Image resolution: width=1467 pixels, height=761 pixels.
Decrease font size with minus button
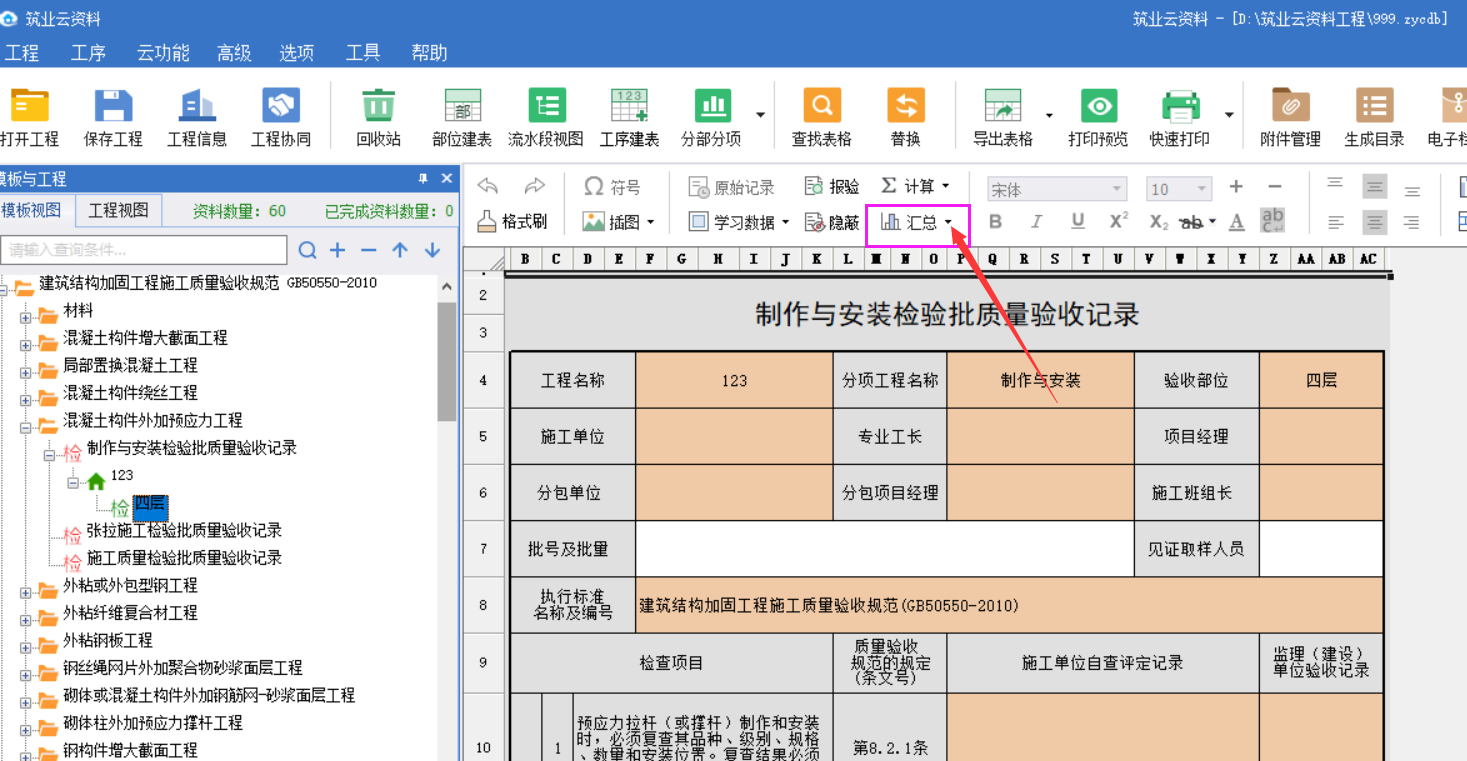[1275, 187]
